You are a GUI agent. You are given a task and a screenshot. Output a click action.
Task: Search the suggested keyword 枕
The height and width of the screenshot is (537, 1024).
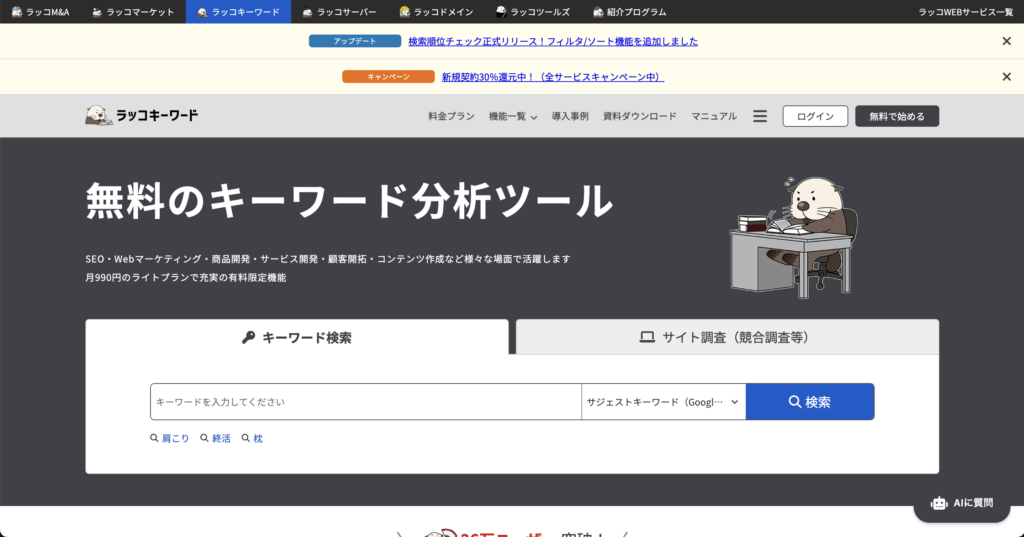(x=258, y=438)
